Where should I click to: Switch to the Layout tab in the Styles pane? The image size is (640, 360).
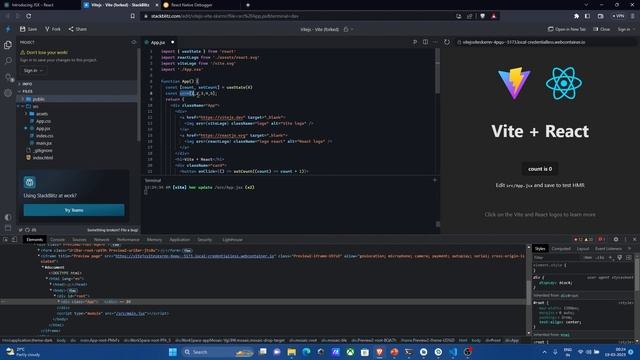point(583,249)
